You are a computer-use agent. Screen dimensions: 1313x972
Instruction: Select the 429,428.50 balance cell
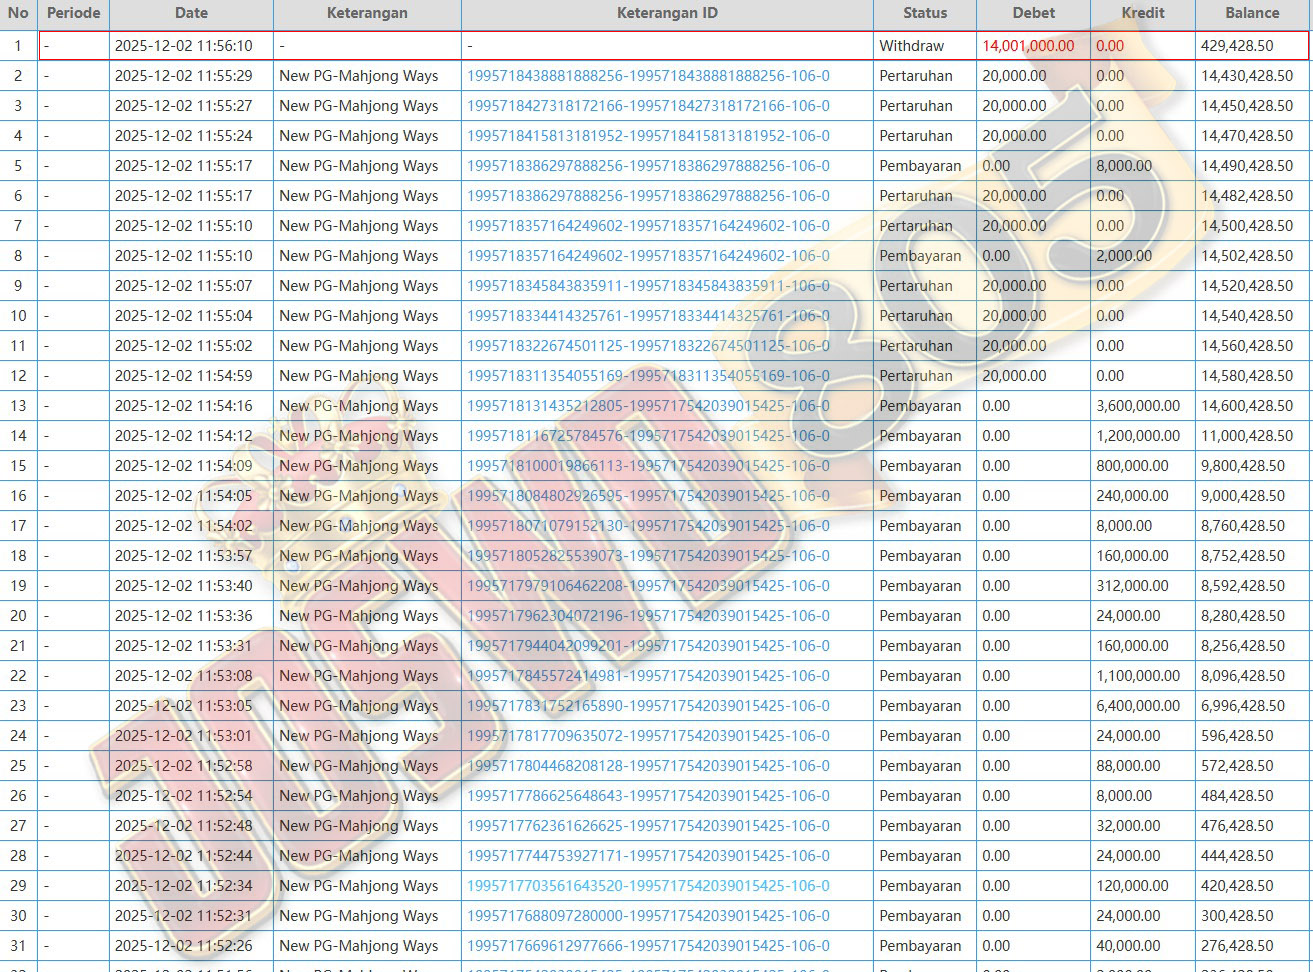(1237, 46)
